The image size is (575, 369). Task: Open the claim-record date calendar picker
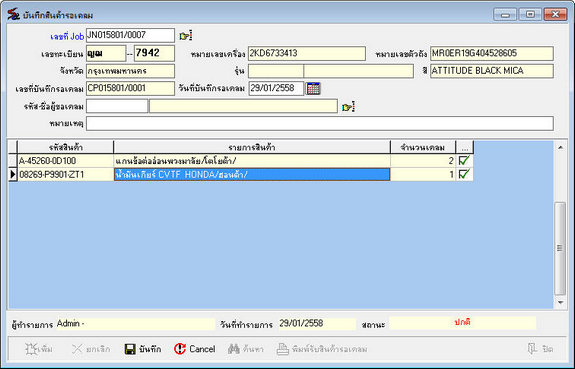313,88
